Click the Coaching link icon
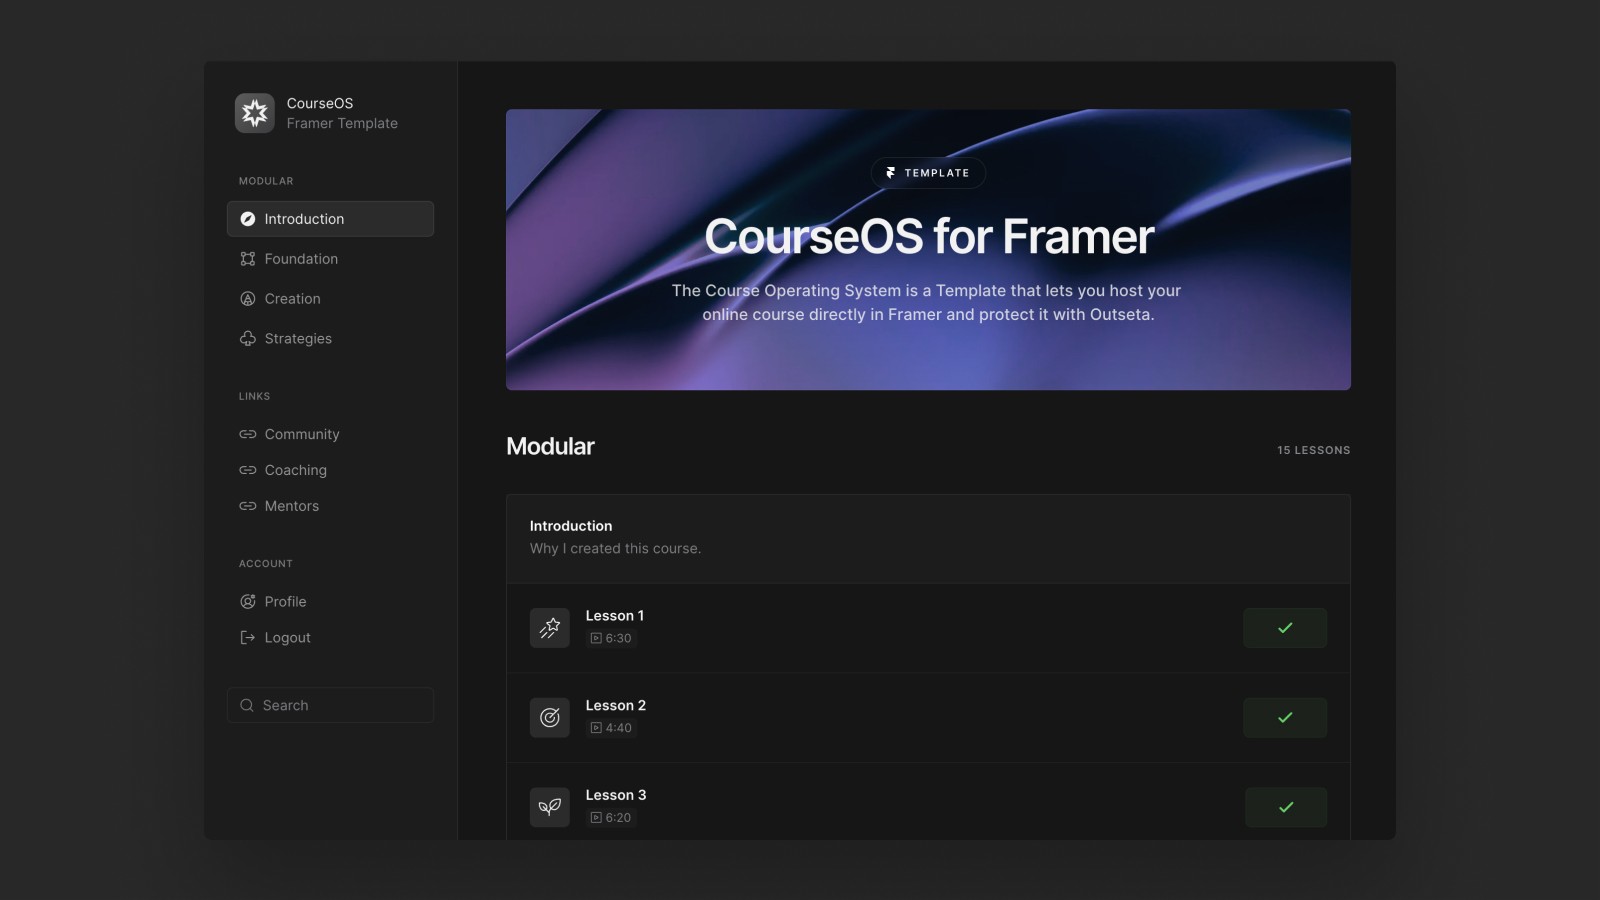Screen dimensions: 1600x900 tap(248, 470)
